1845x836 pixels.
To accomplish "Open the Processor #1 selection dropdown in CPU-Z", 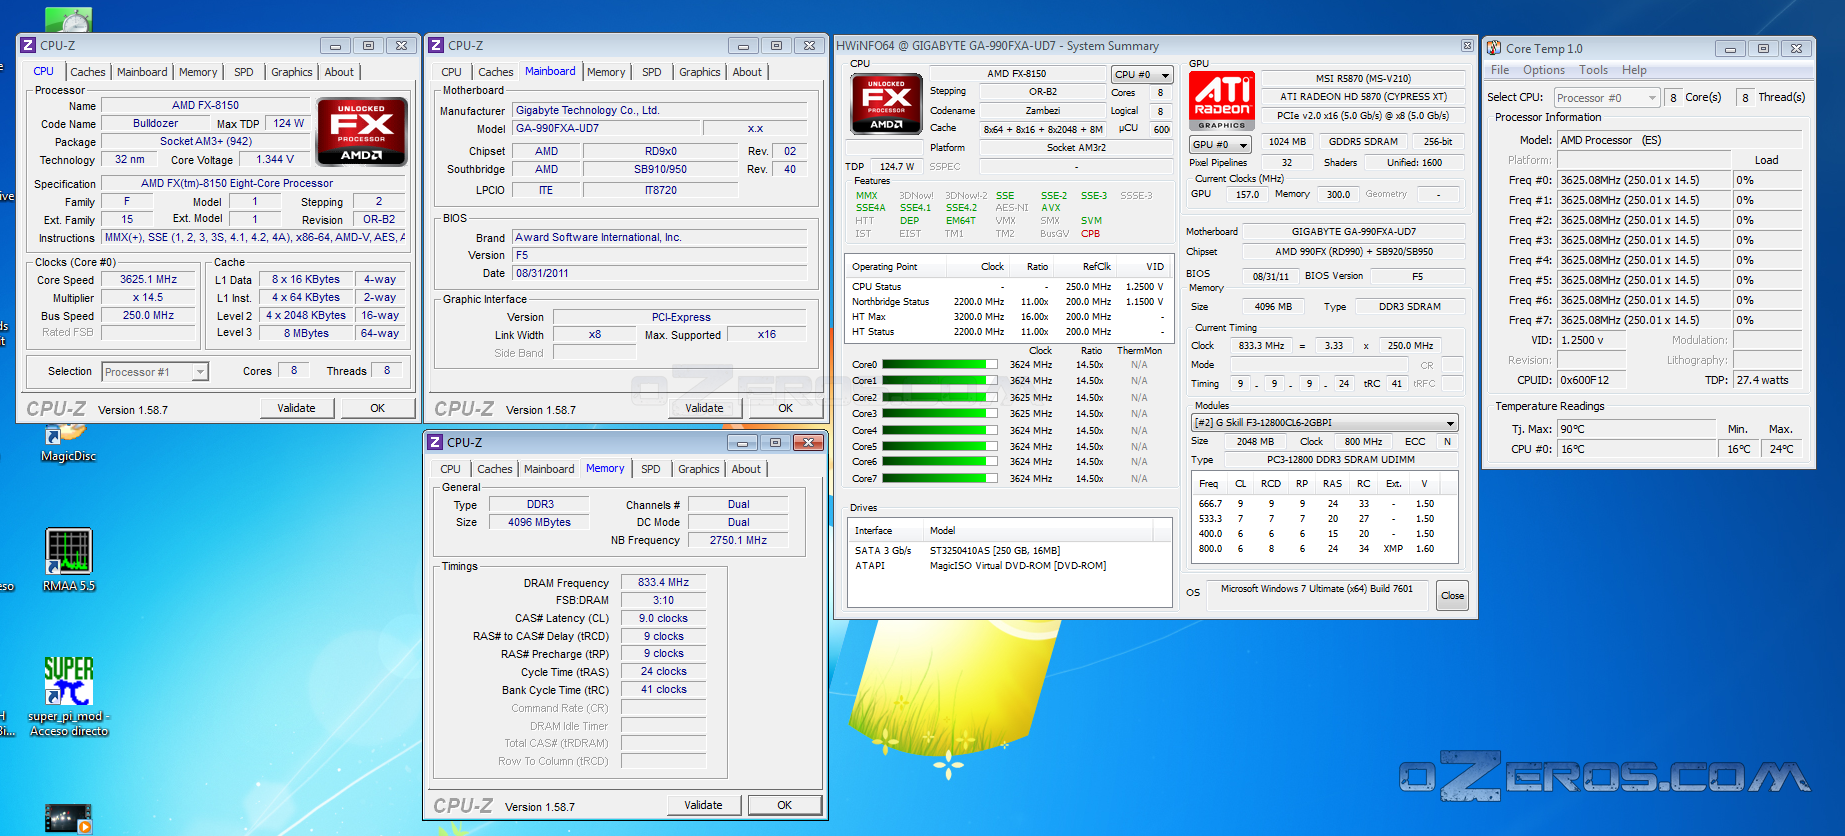I will pyautogui.click(x=155, y=372).
